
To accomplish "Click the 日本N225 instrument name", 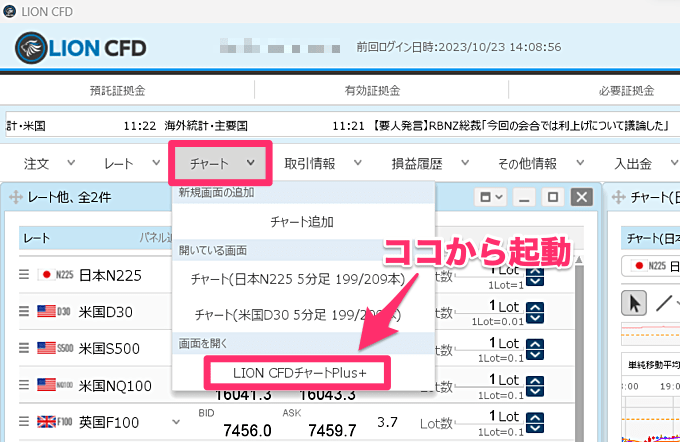I will click(x=110, y=275).
